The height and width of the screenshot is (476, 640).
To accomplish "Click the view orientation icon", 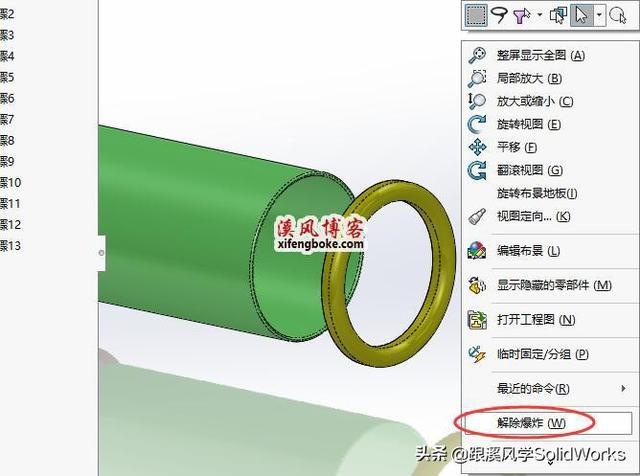I will point(477,216).
